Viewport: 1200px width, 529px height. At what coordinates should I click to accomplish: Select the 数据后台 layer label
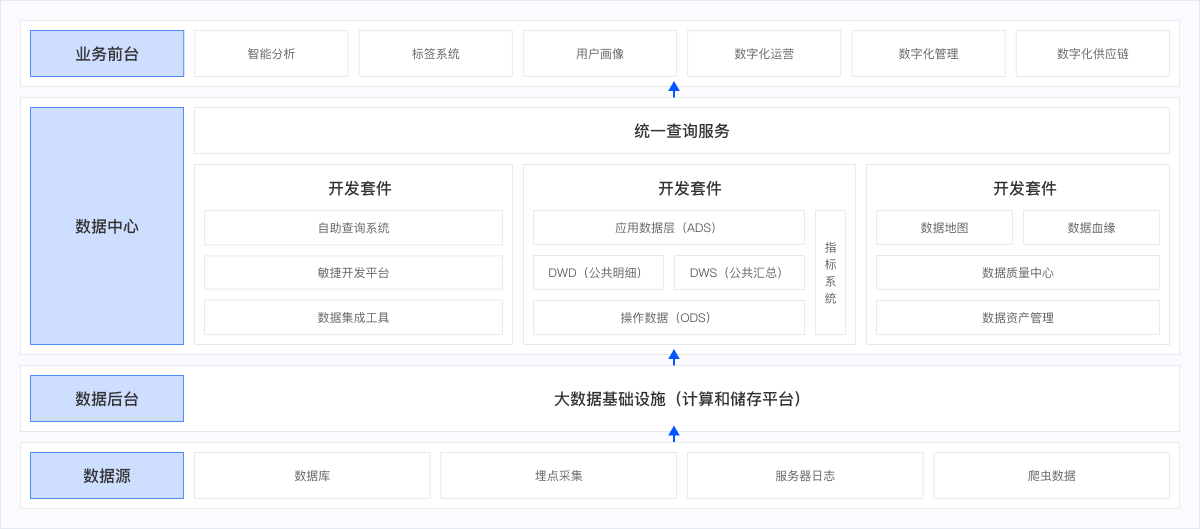pyautogui.click(x=107, y=399)
